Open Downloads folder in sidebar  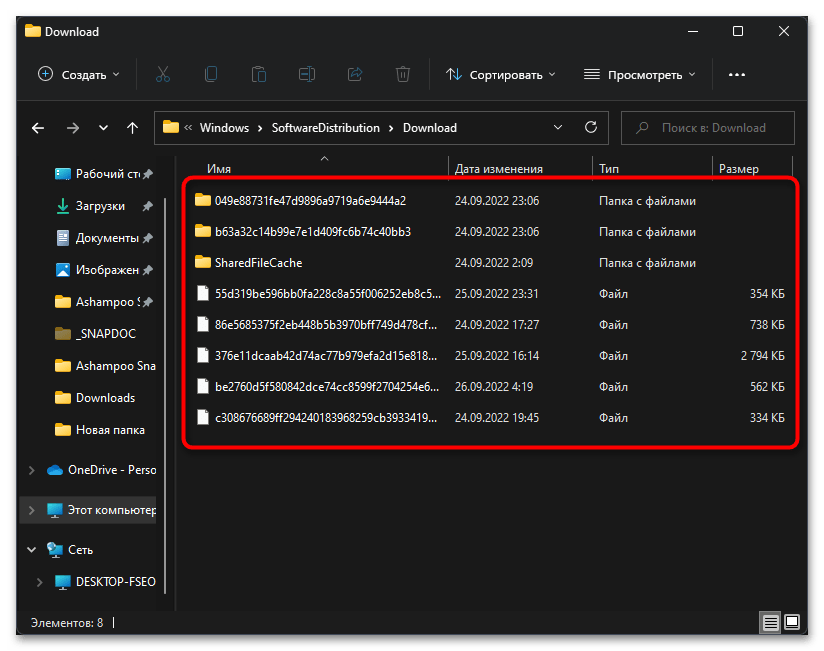tap(95, 398)
